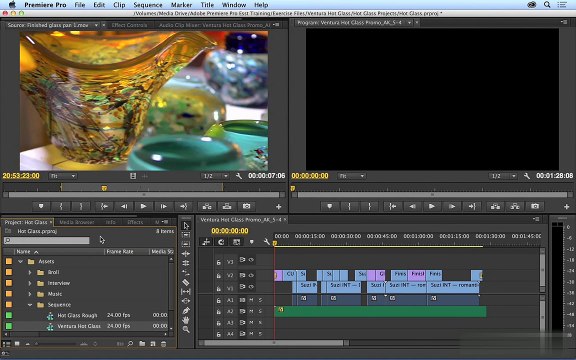The width and height of the screenshot is (576, 360).
Task: Switch to Effects tab in Project panel
Action: point(135,222)
